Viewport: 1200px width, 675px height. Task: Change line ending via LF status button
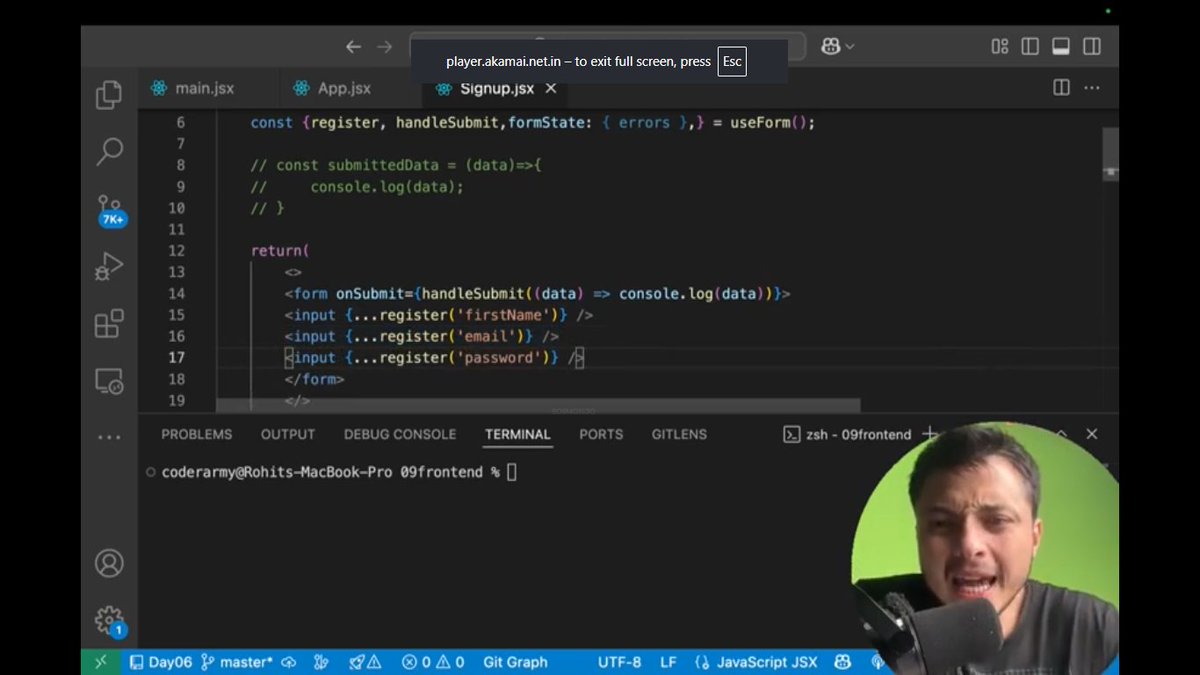point(668,661)
